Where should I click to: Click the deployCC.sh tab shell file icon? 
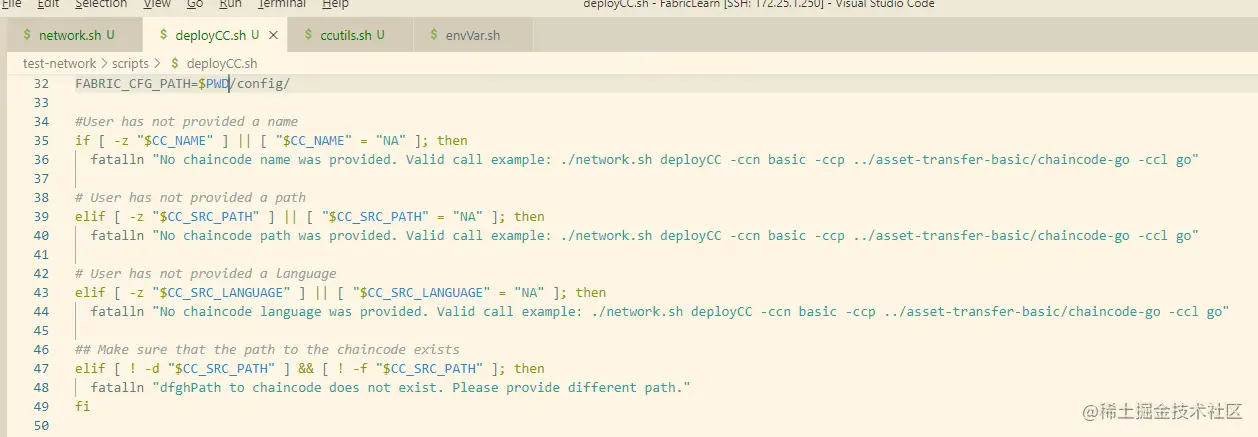point(164,35)
